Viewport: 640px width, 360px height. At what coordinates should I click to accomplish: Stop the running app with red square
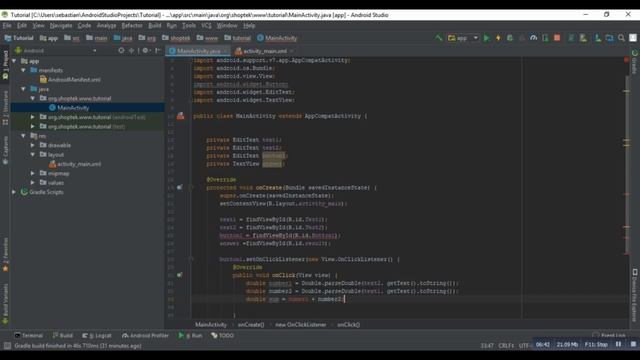tap(557, 38)
